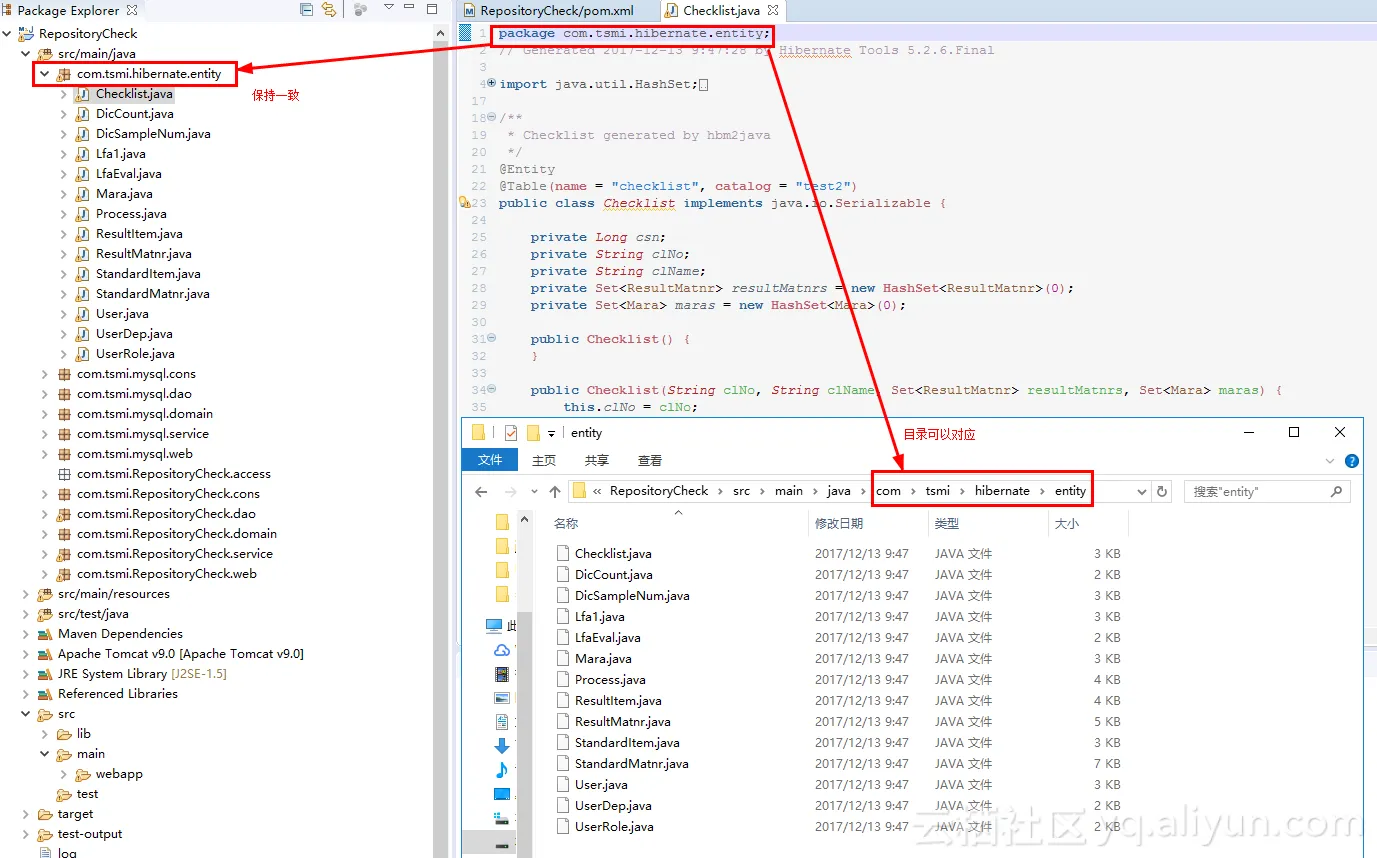The width and height of the screenshot is (1377, 858).
Task: Unfold collapsed imports at line 4
Action: click(x=491, y=84)
